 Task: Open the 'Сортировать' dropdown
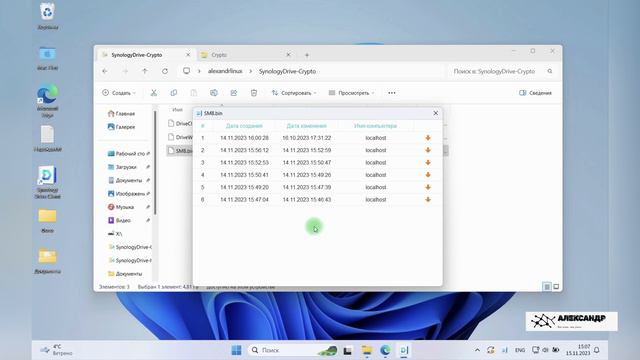294,93
